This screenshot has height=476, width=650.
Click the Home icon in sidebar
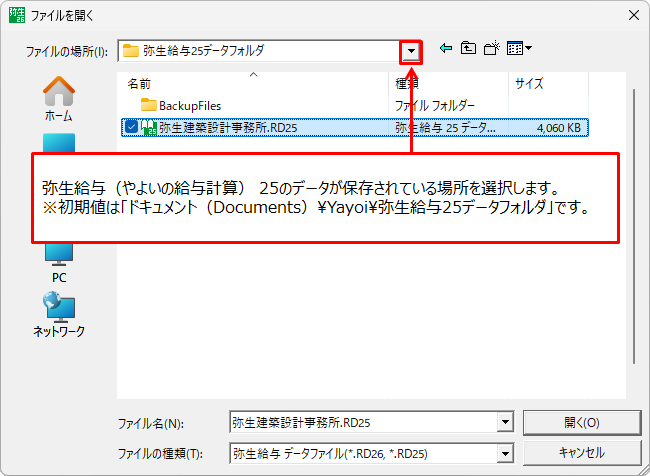59,98
